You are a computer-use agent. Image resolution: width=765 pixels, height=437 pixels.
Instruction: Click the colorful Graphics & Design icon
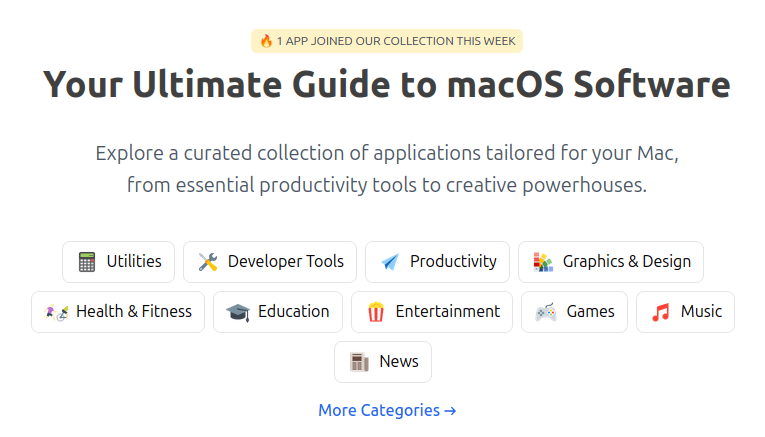point(543,262)
